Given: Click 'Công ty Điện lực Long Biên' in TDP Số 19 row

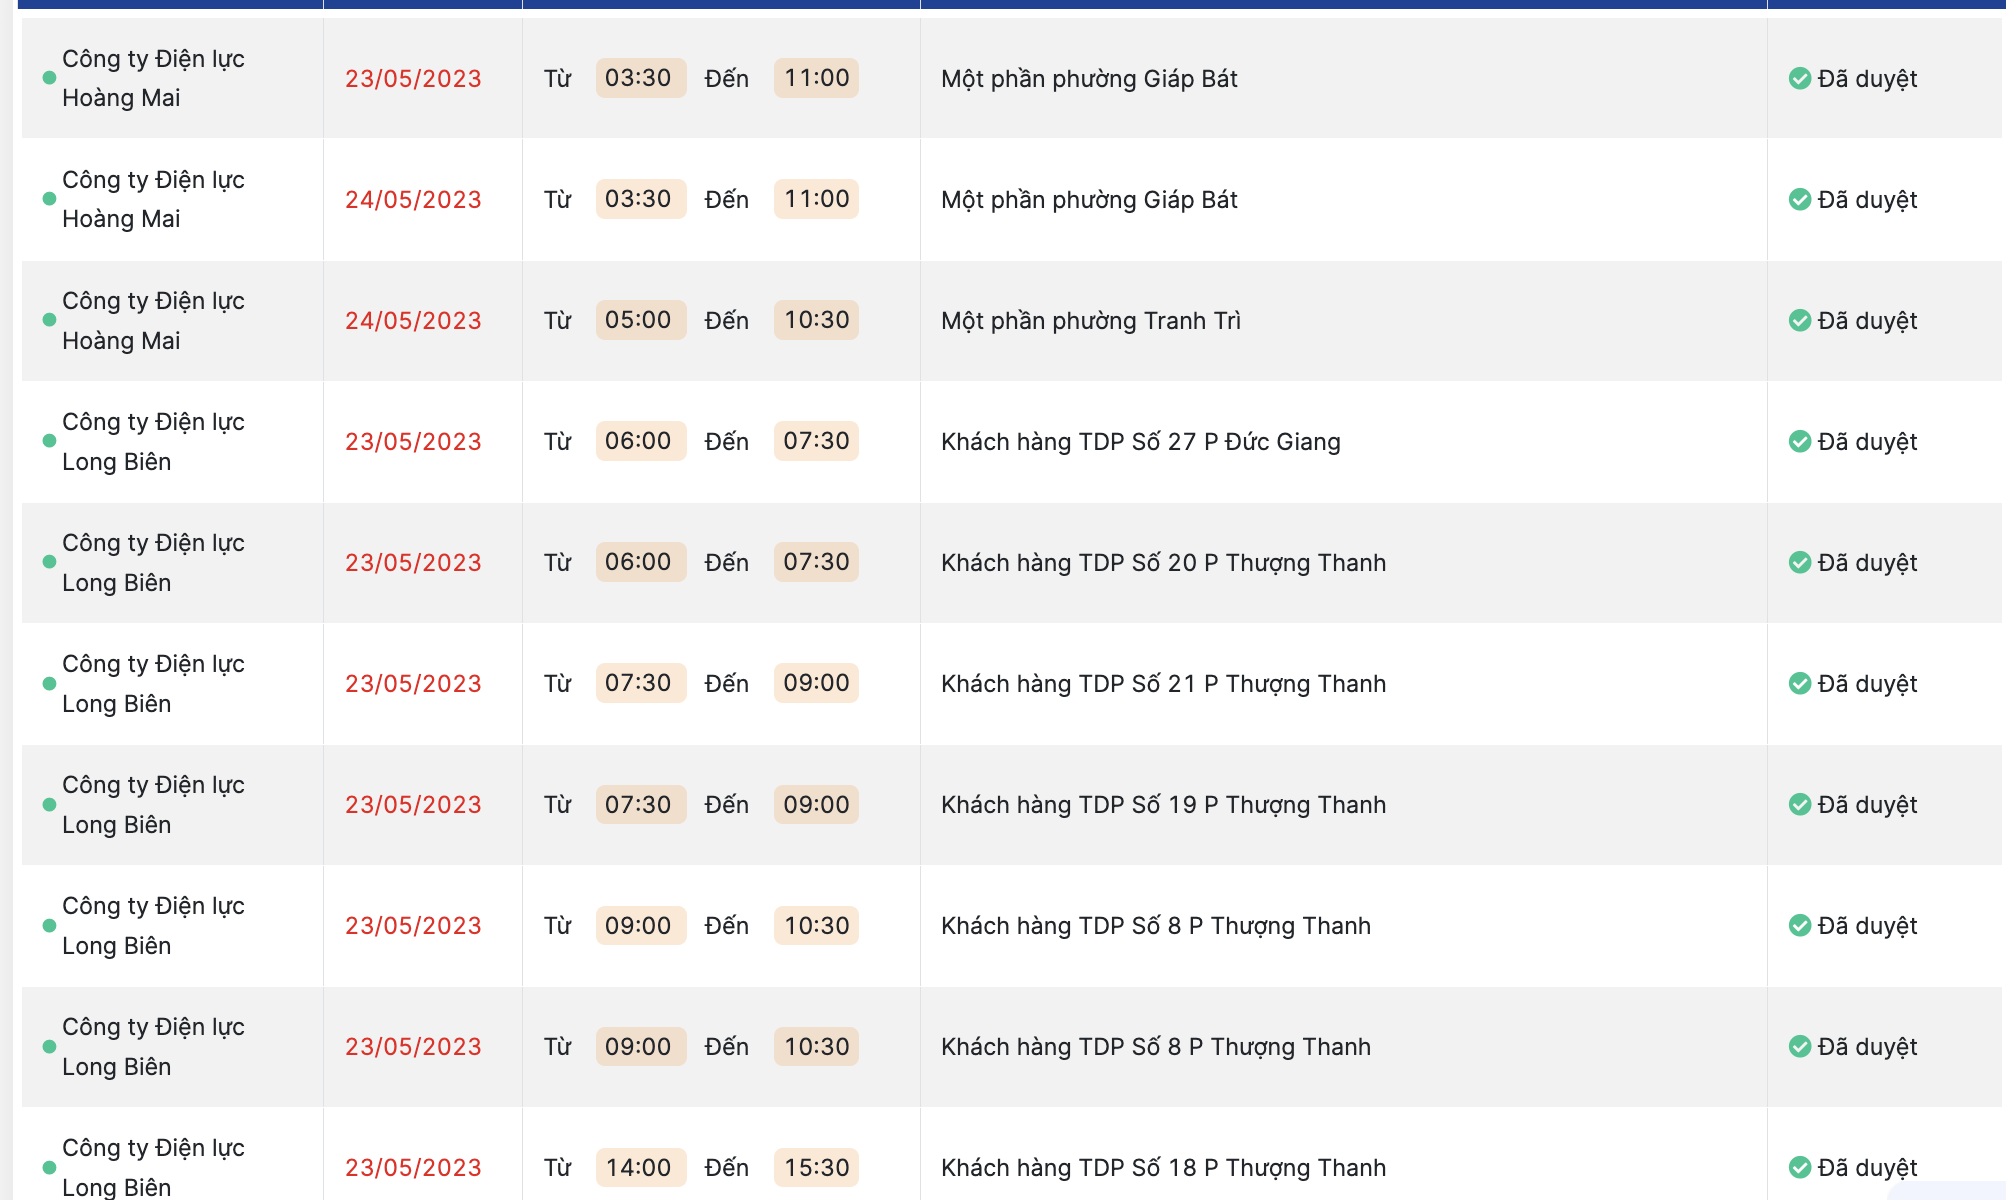Looking at the screenshot, I should pyautogui.click(x=153, y=804).
